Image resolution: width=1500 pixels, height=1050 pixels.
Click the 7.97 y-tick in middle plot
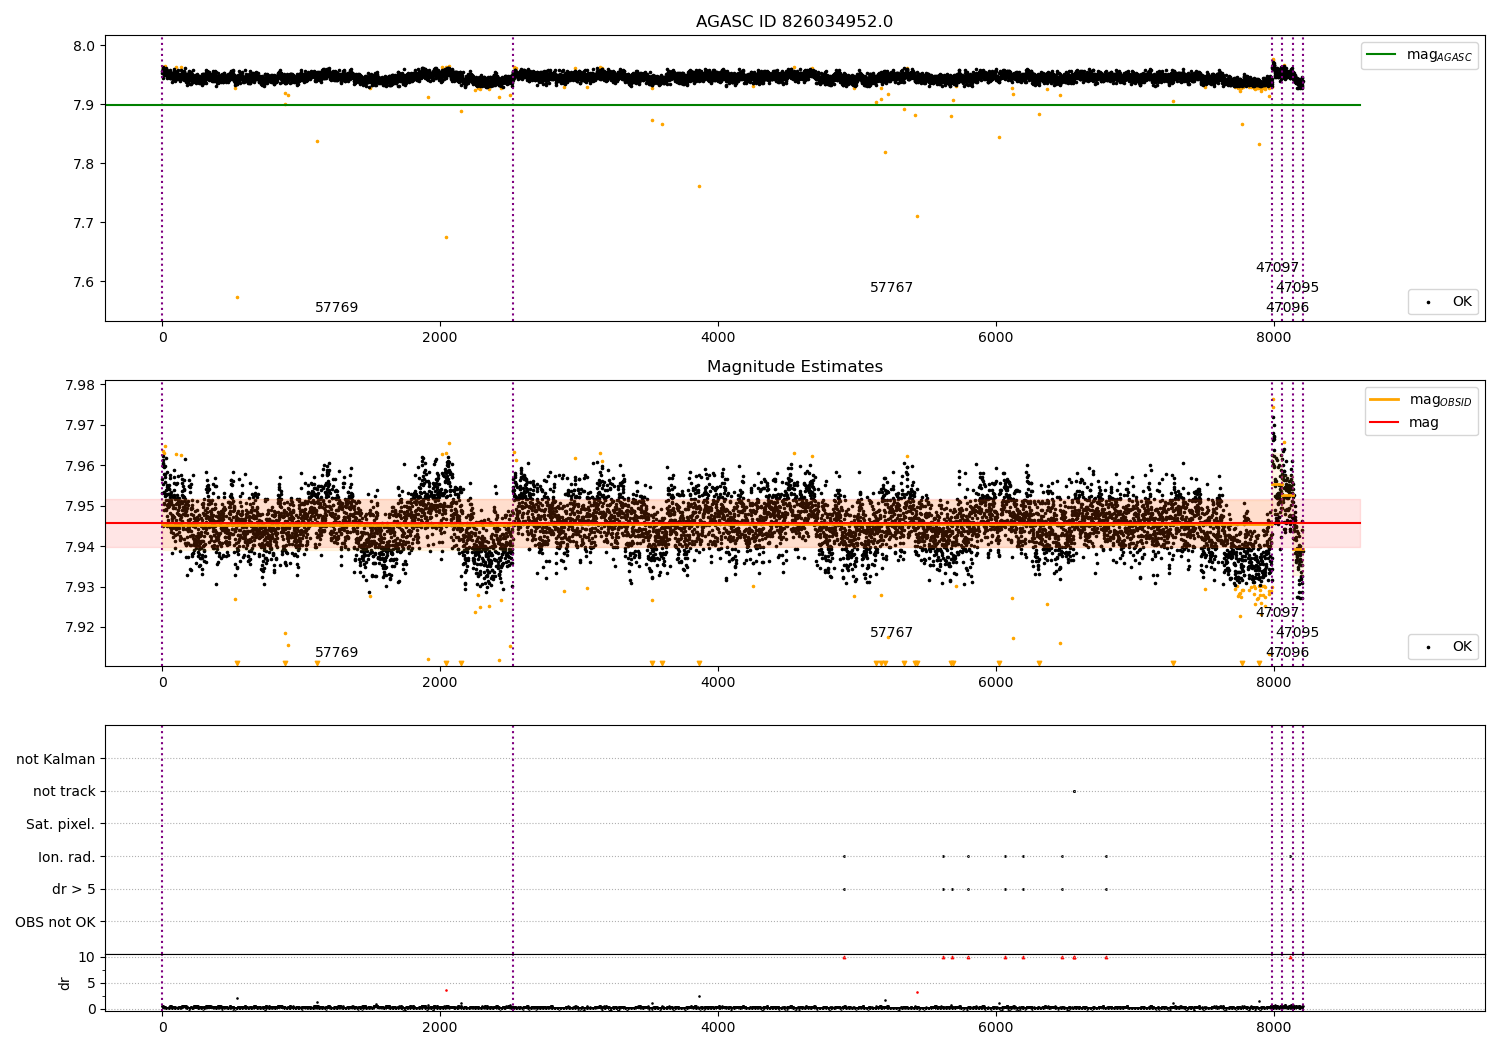(x=80, y=425)
